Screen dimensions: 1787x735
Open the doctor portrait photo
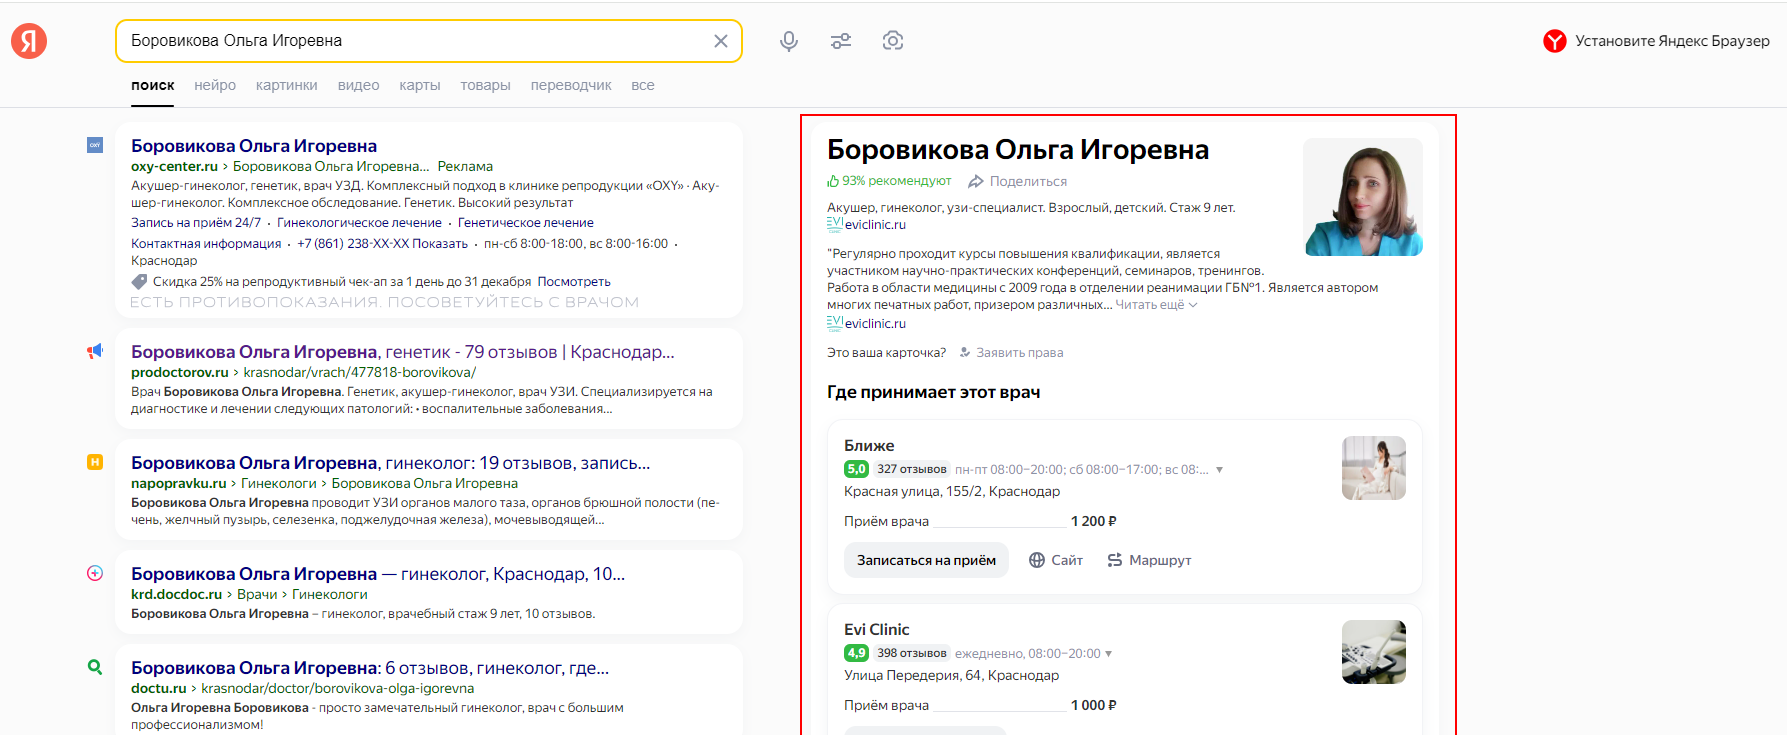1363,197
